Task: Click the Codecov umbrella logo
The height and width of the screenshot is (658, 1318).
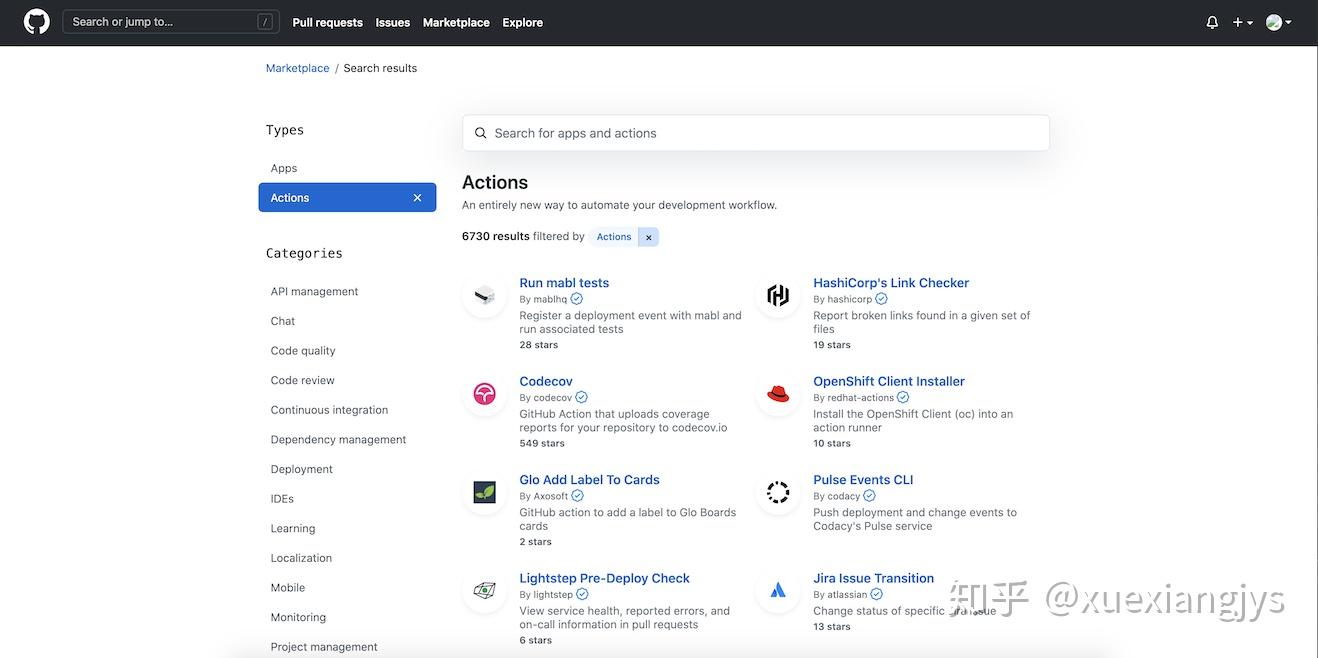Action: click(x=485, y=394)
